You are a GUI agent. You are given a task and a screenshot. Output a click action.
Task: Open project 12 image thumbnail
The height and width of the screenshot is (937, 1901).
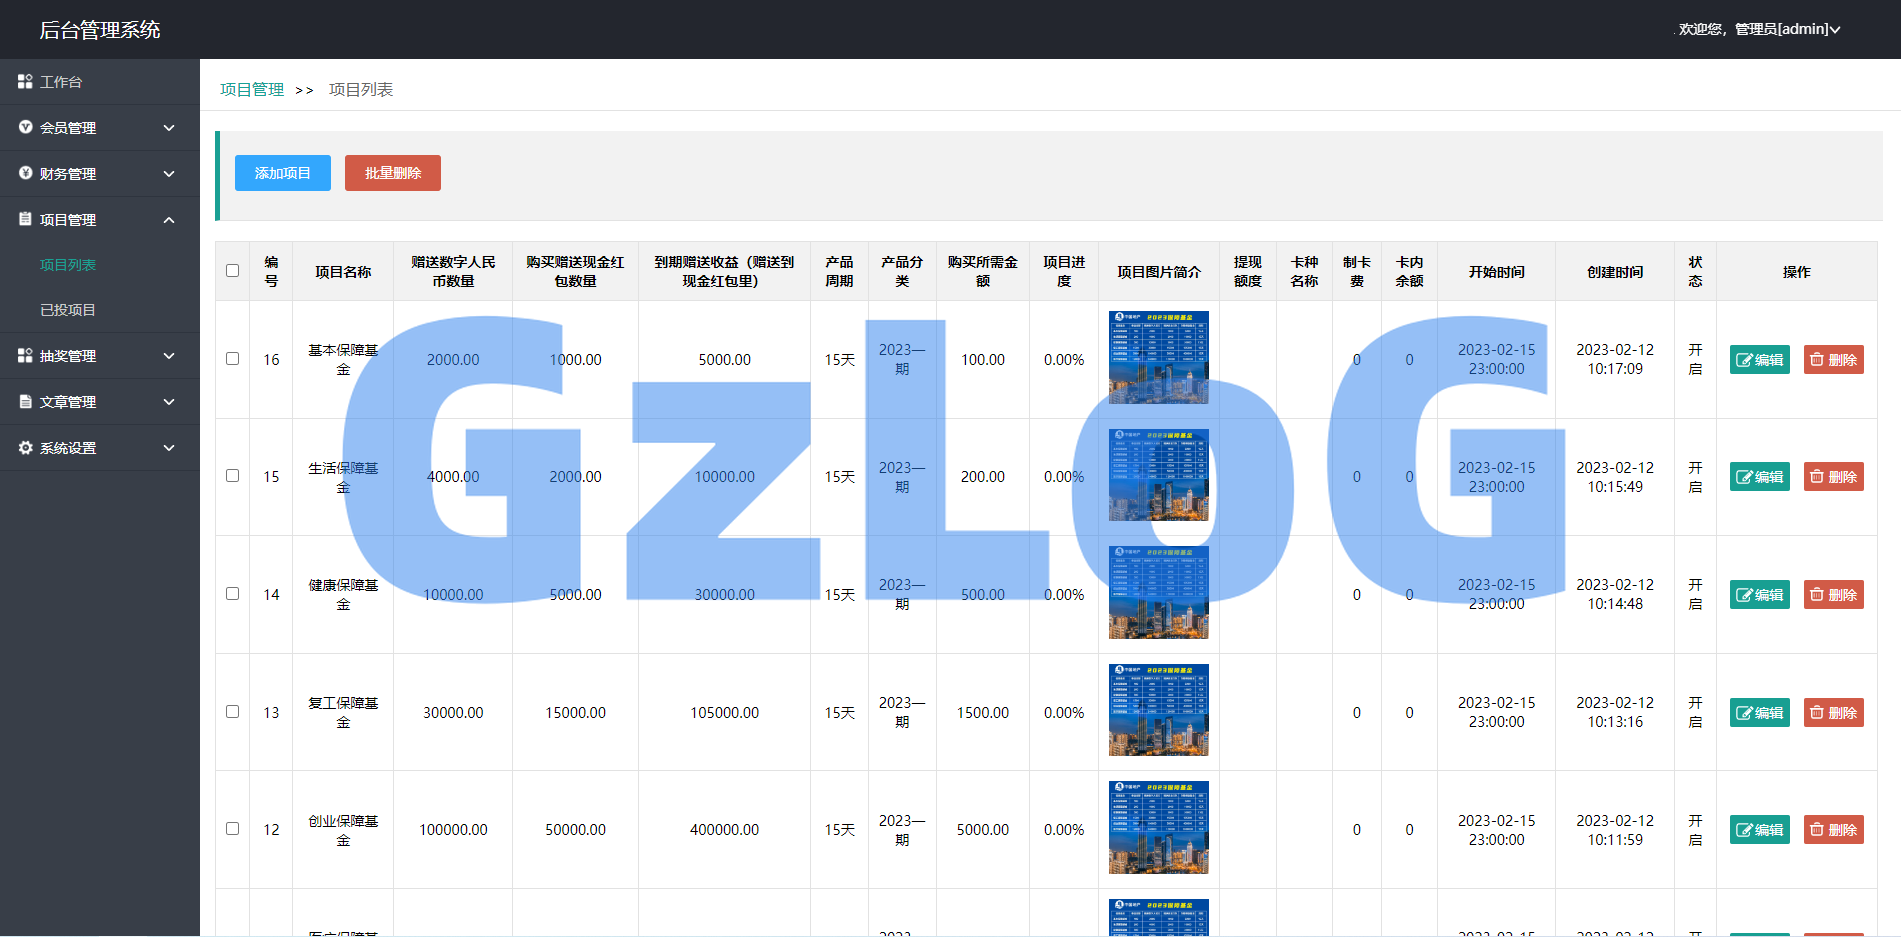[1159, 827]
